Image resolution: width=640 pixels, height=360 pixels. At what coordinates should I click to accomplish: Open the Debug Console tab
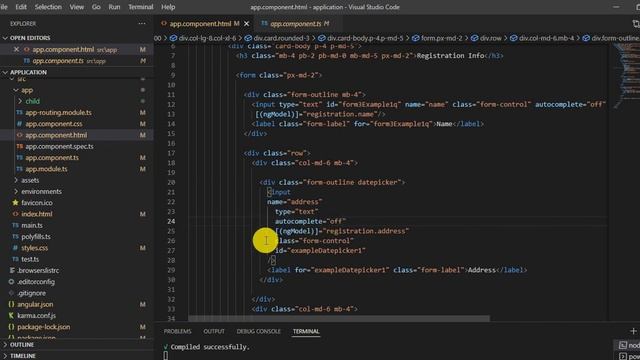click(x=258, y=331)
